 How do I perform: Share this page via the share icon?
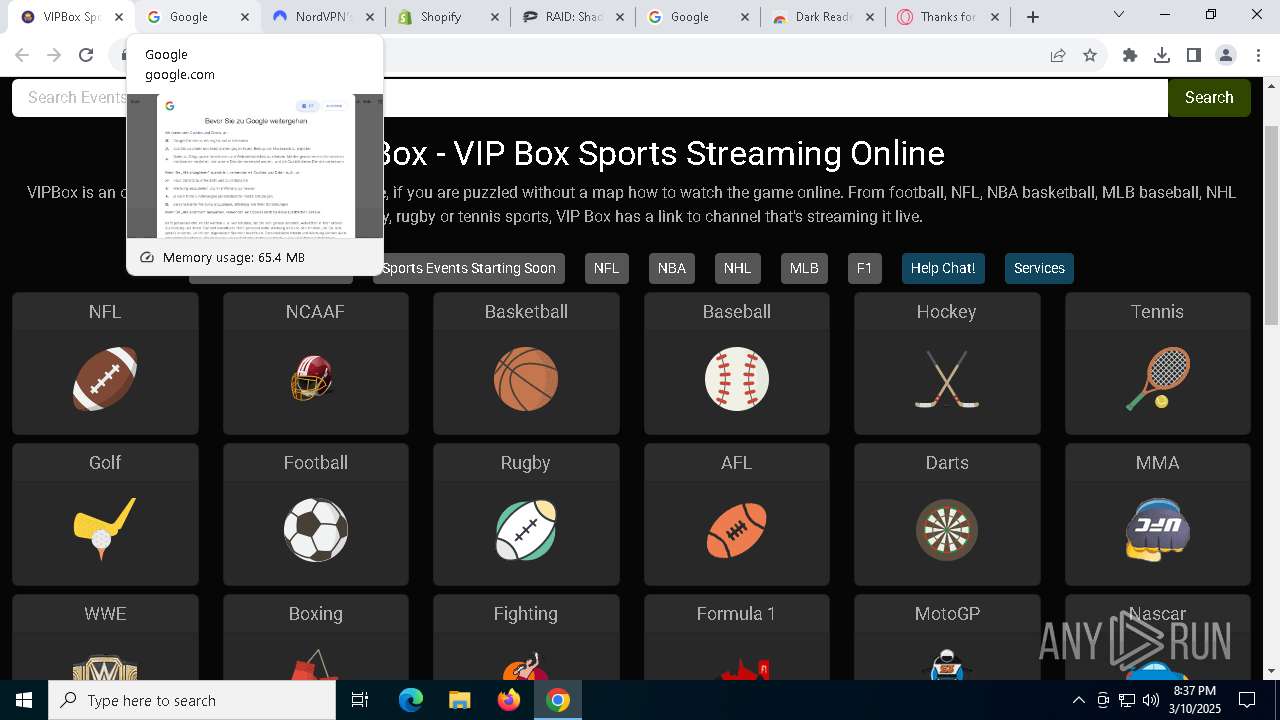tap(1058, 55)
